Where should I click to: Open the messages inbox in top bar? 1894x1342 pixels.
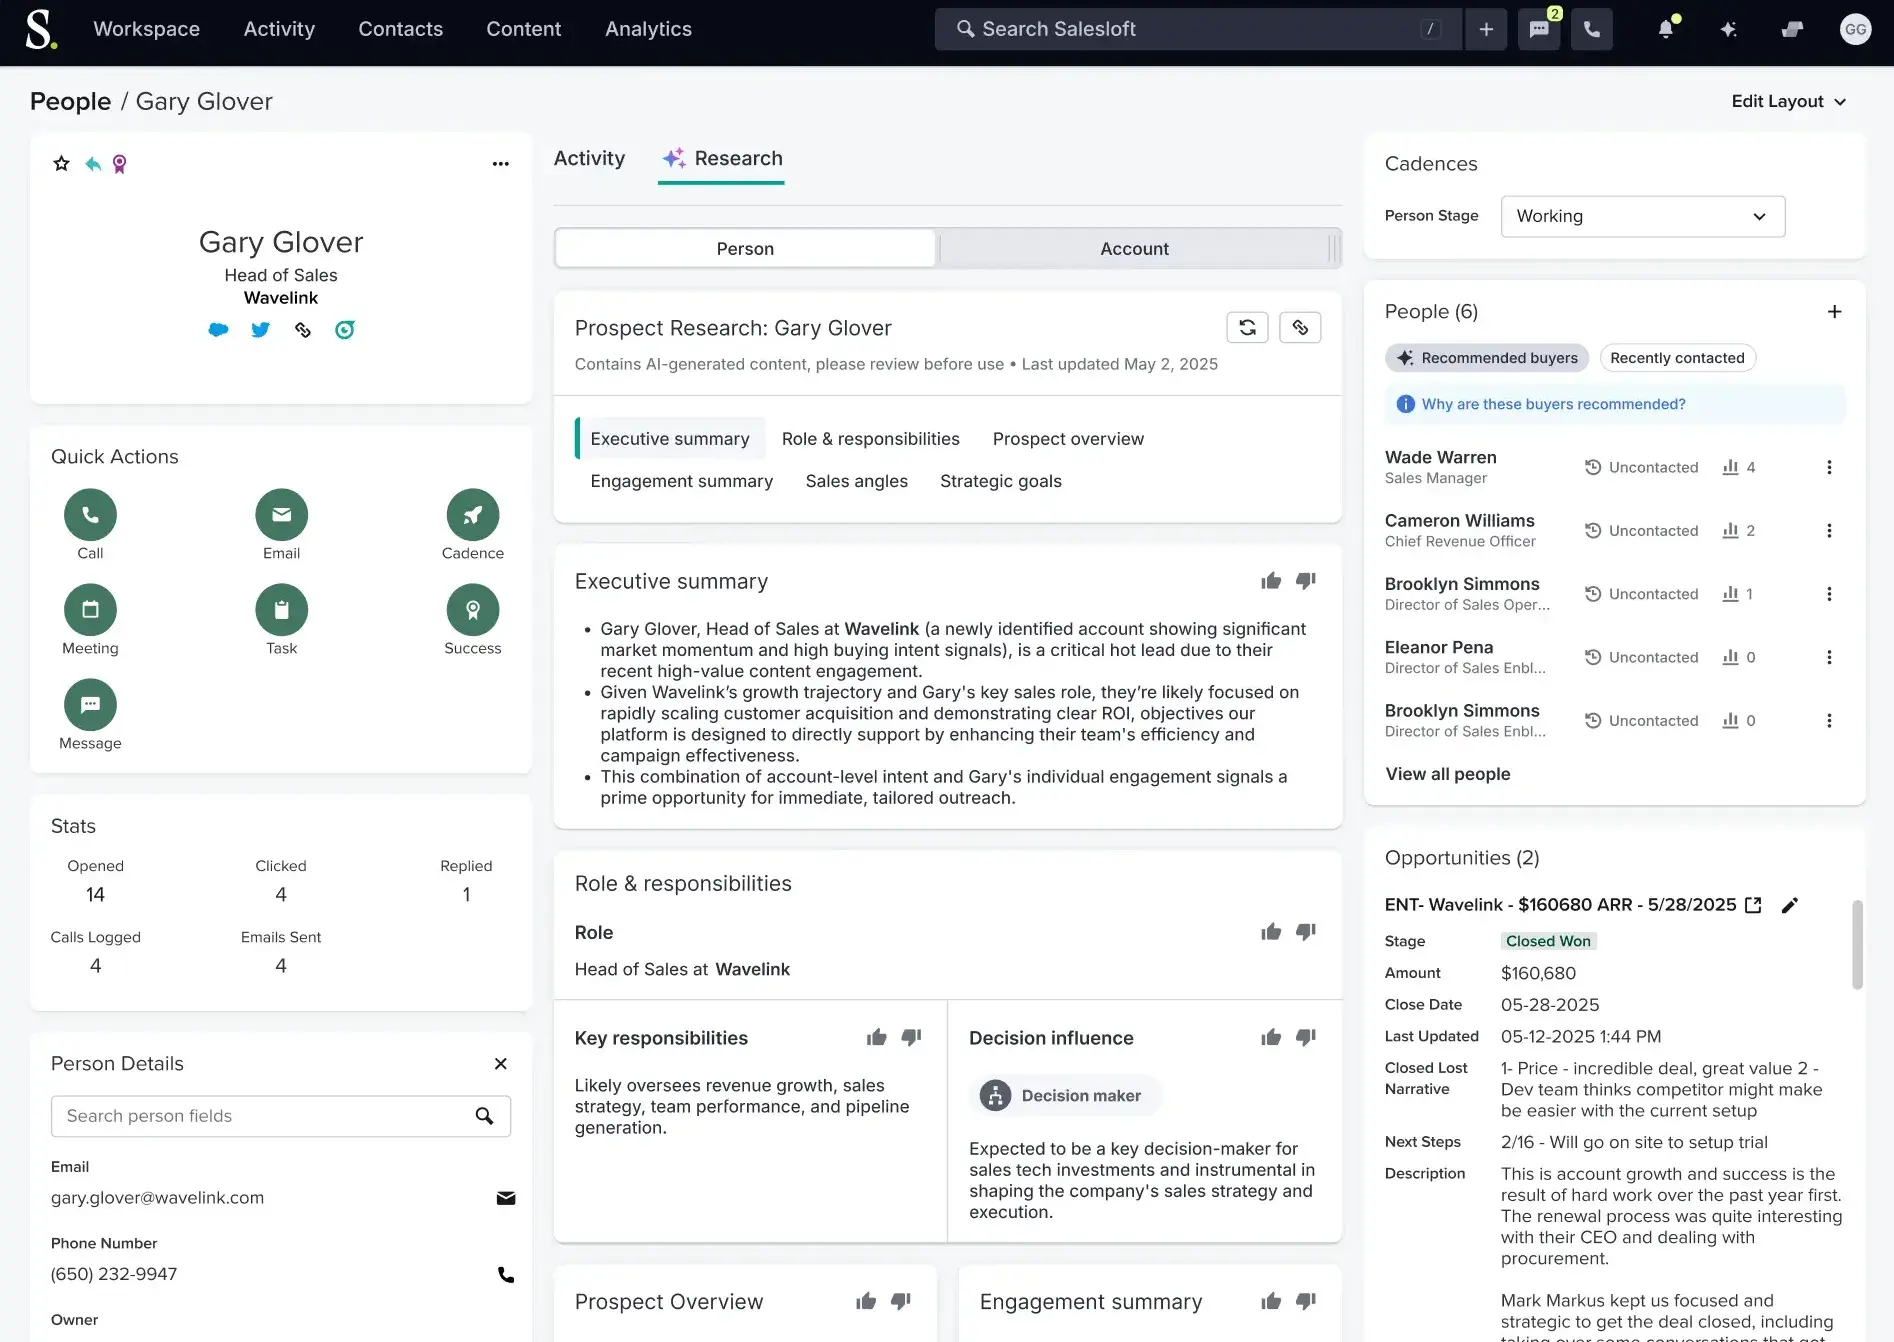point(1538,29)
